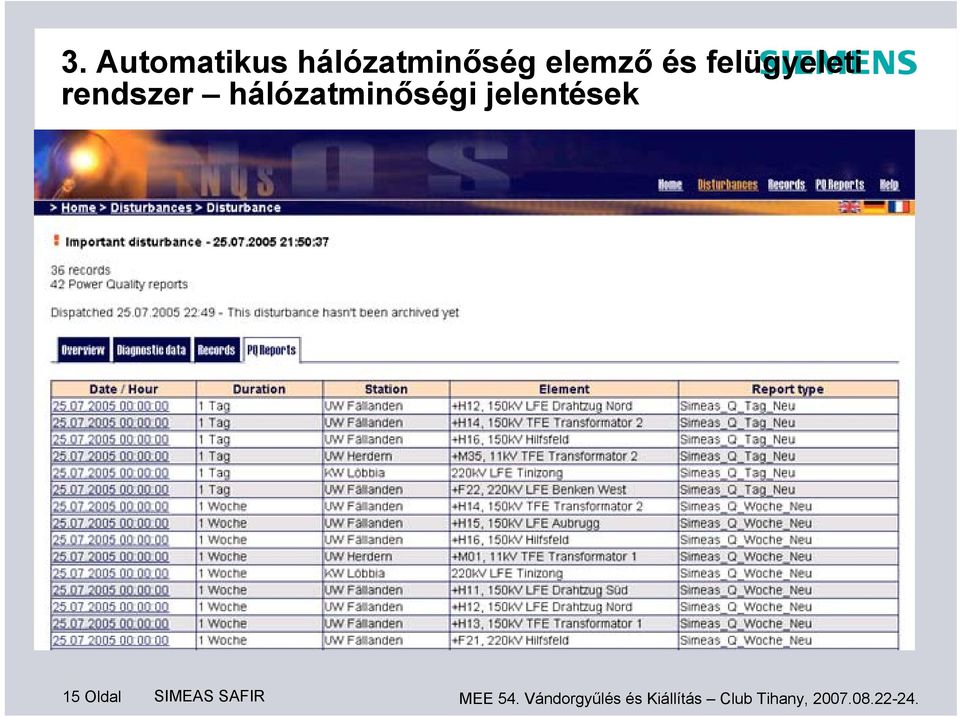Open date link for +H15 LFE Aubrugg row
The width and height of the screenshot is (960, 717).
(110, 524)
